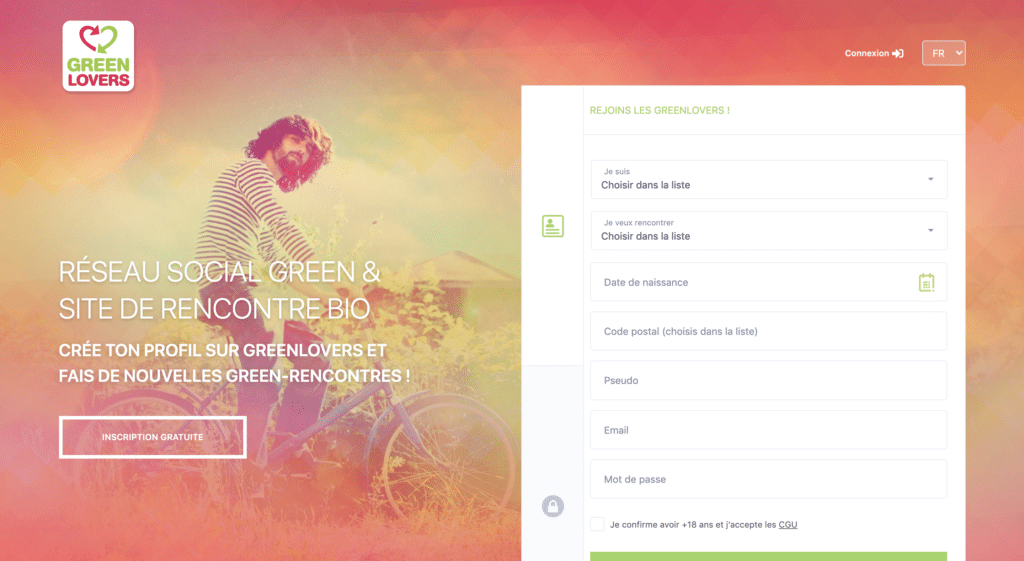1024x561 pixels.
Task: Click the Je suis dropdown arrow
Action: pos(931,179)
